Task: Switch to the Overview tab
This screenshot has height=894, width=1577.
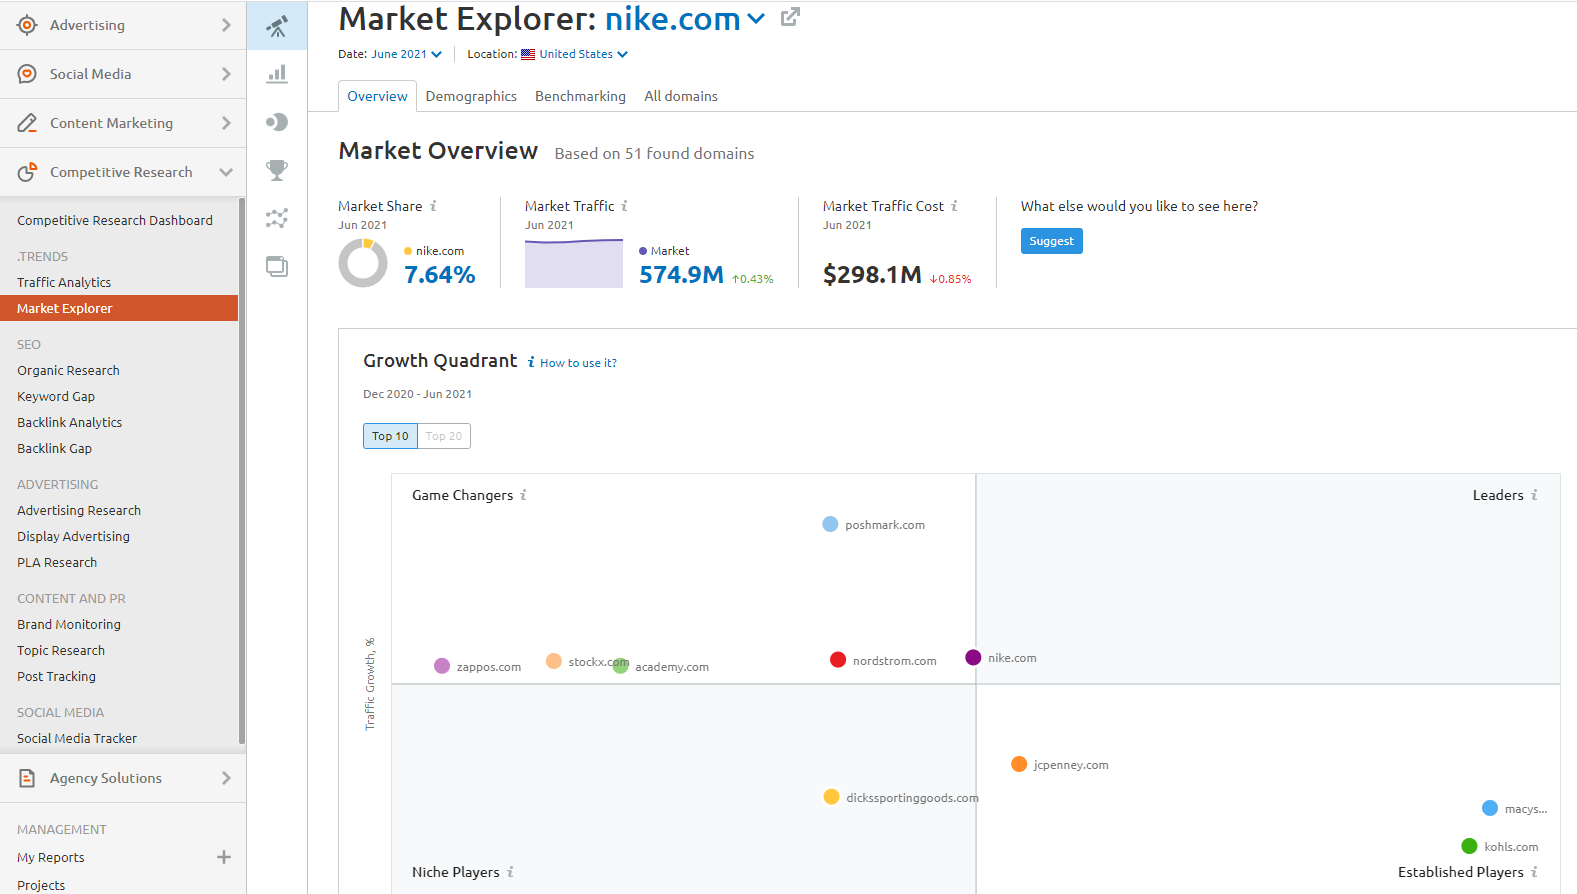Action: tap(377, 96)
